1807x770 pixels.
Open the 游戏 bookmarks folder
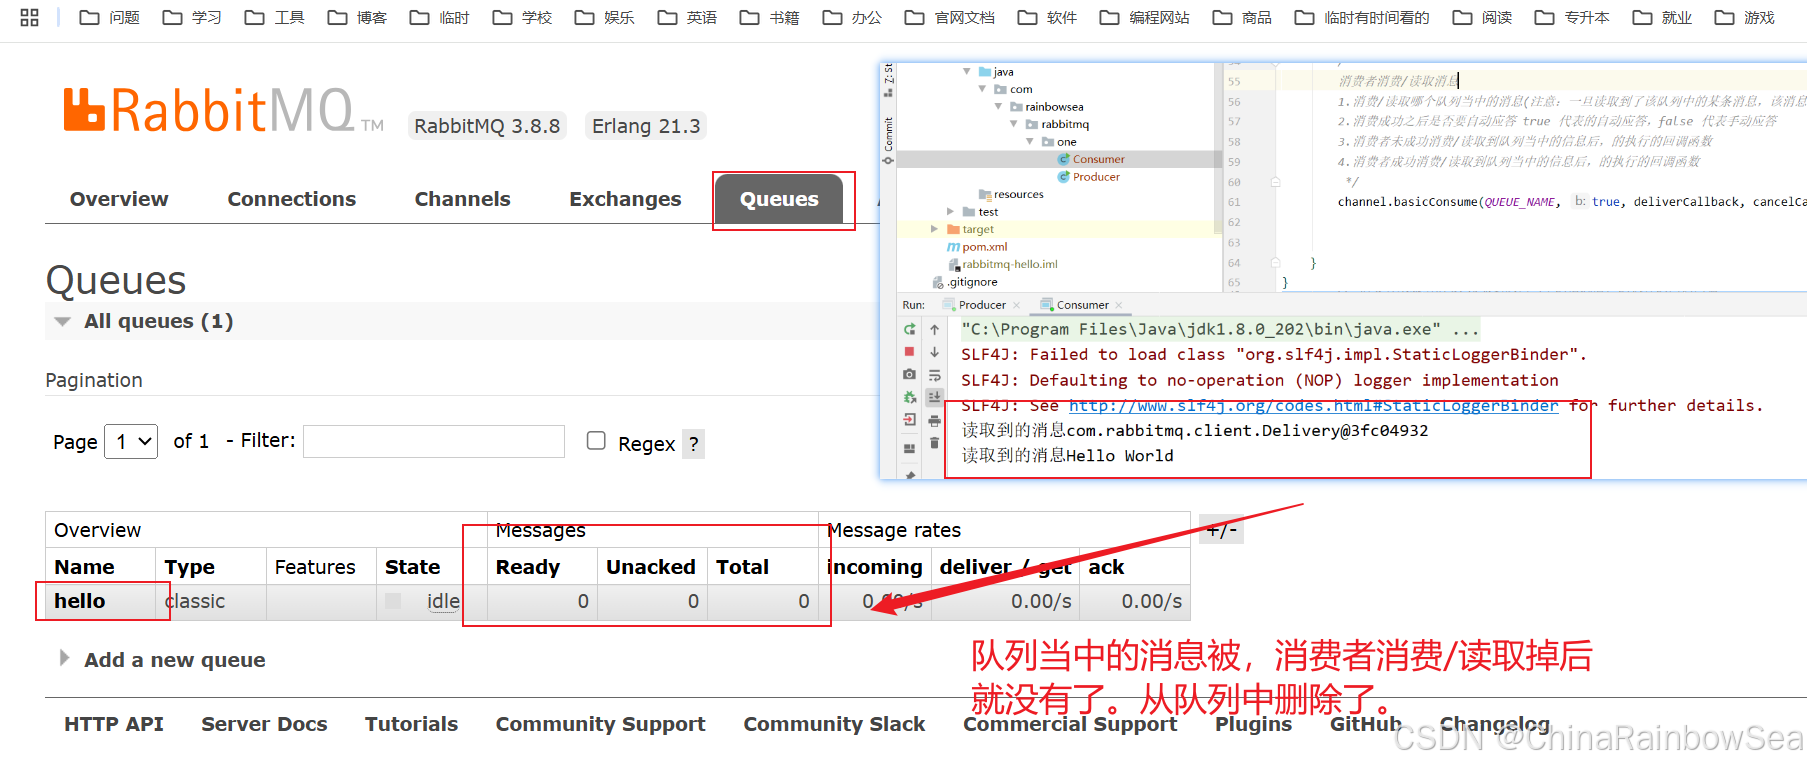pos(1745,17)
